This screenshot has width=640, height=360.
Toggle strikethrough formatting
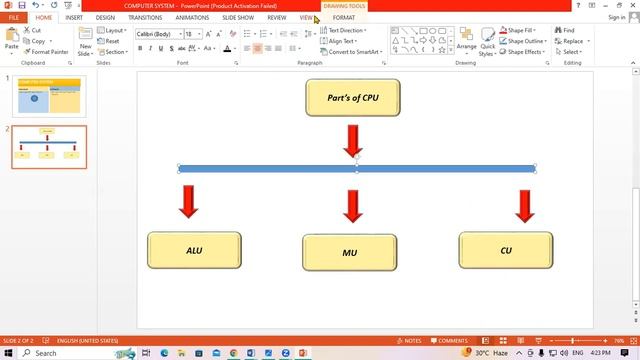pos(182,49)
